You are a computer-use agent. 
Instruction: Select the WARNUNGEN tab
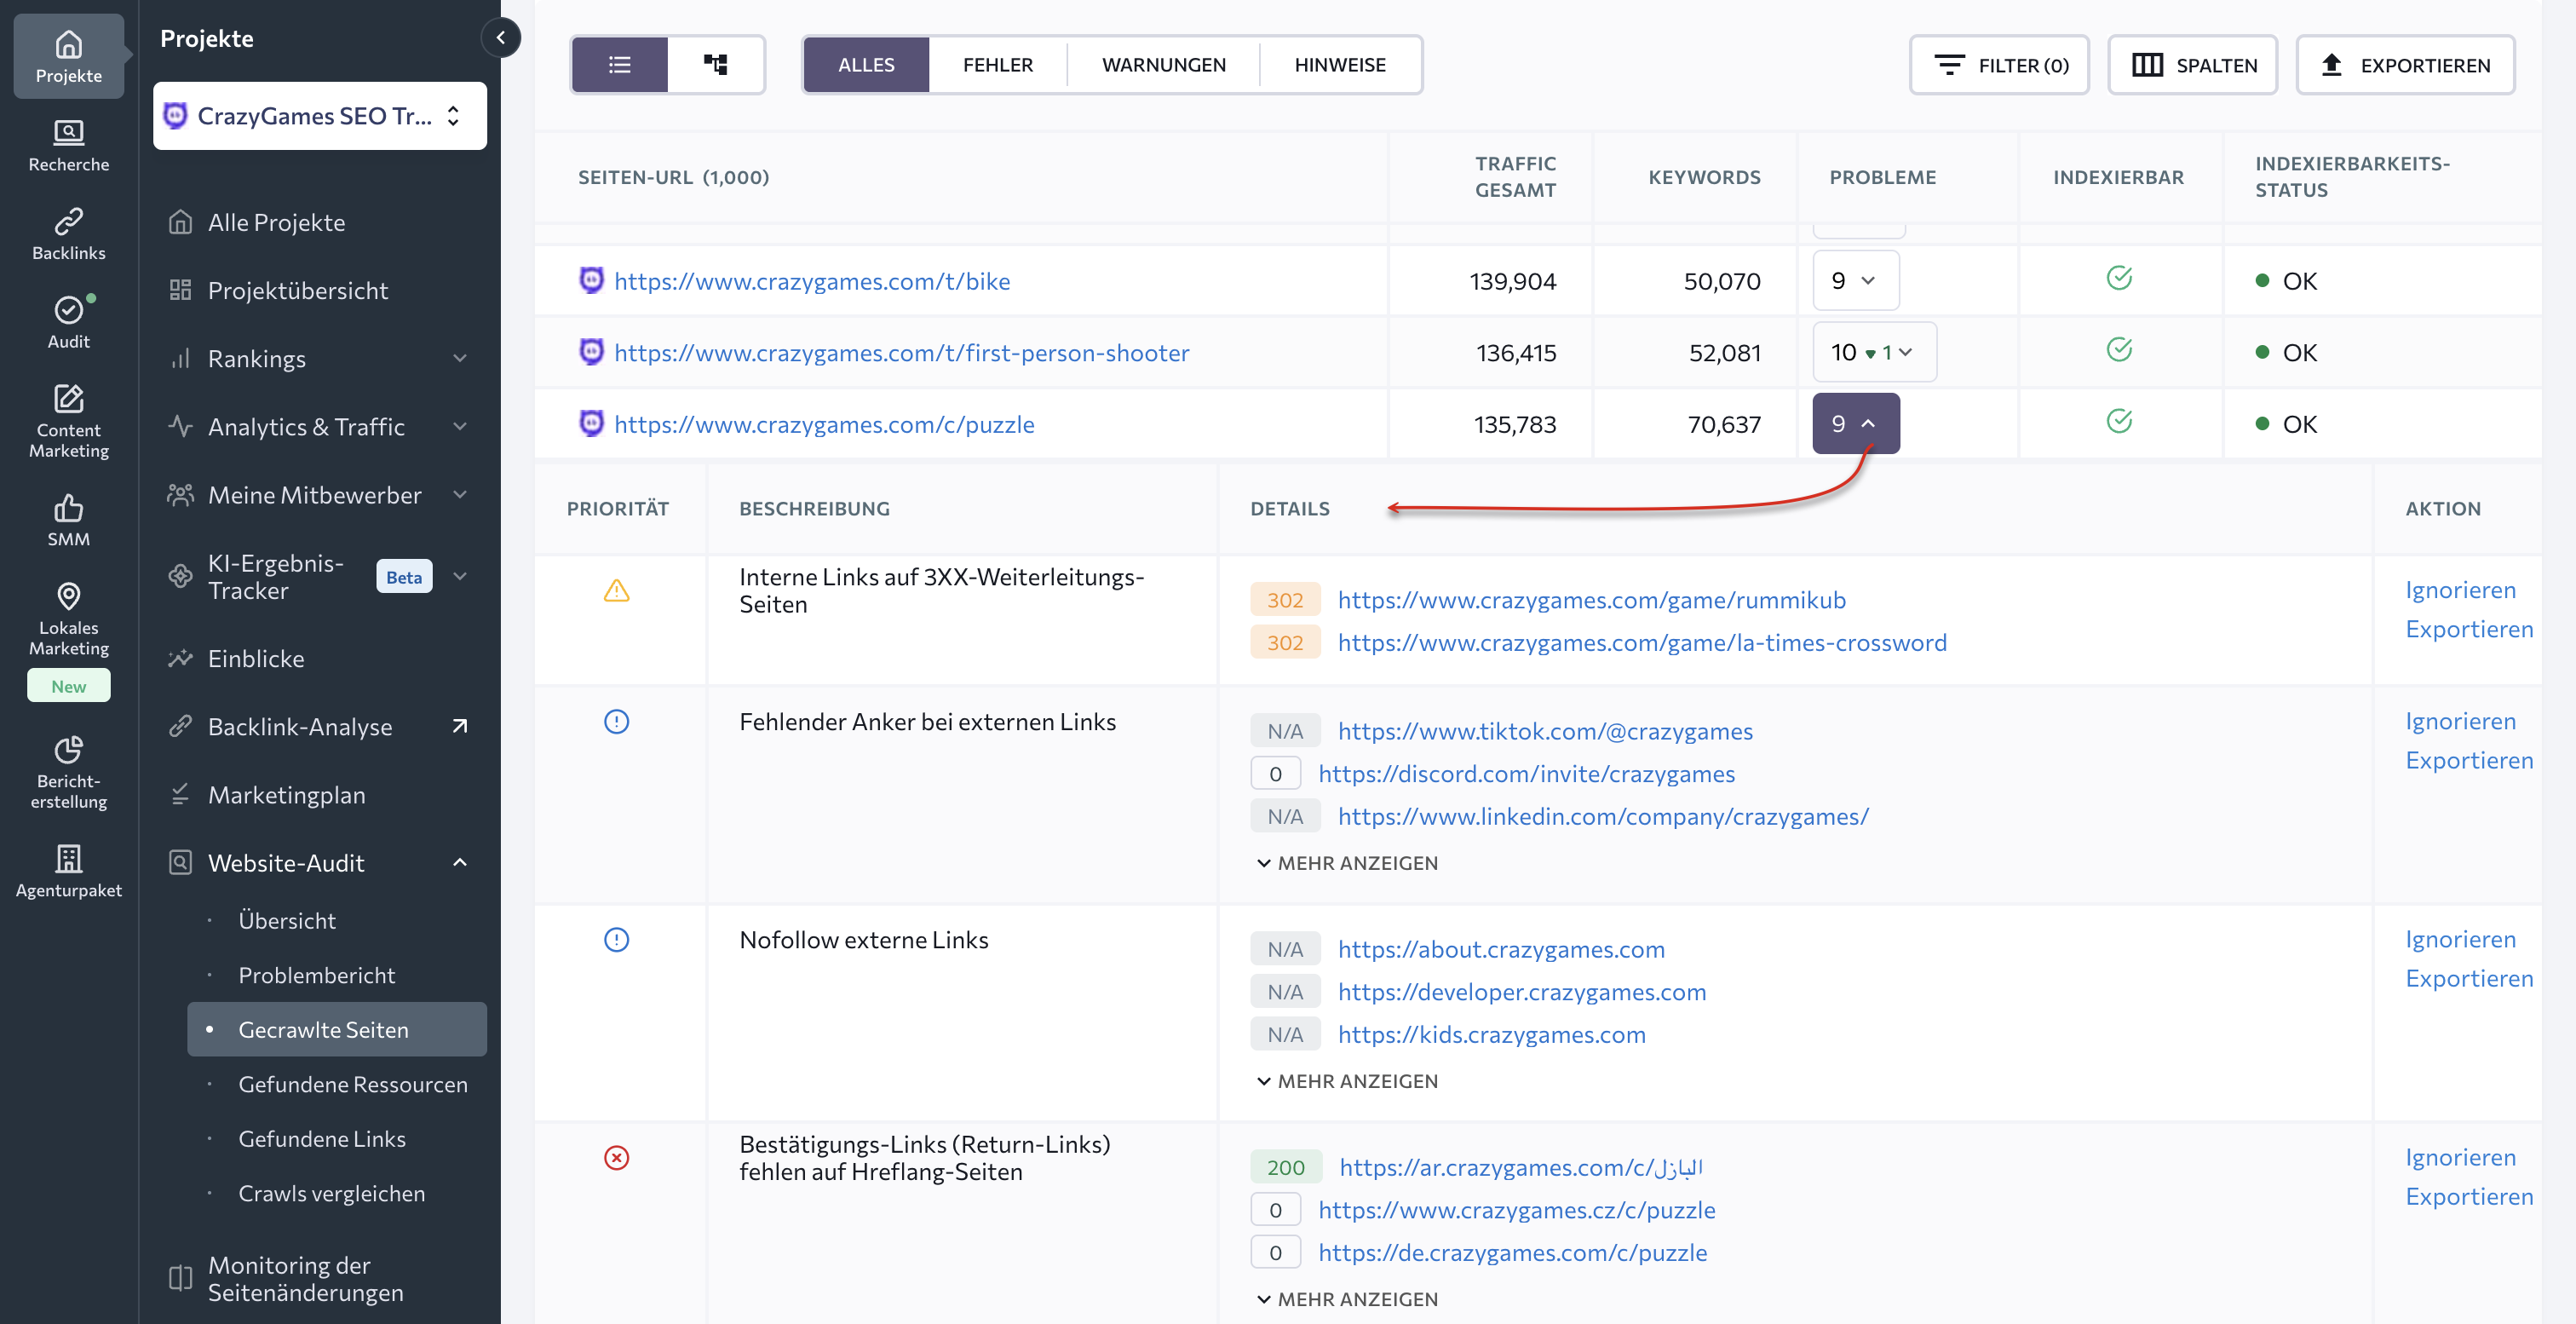pos(1164,65)
